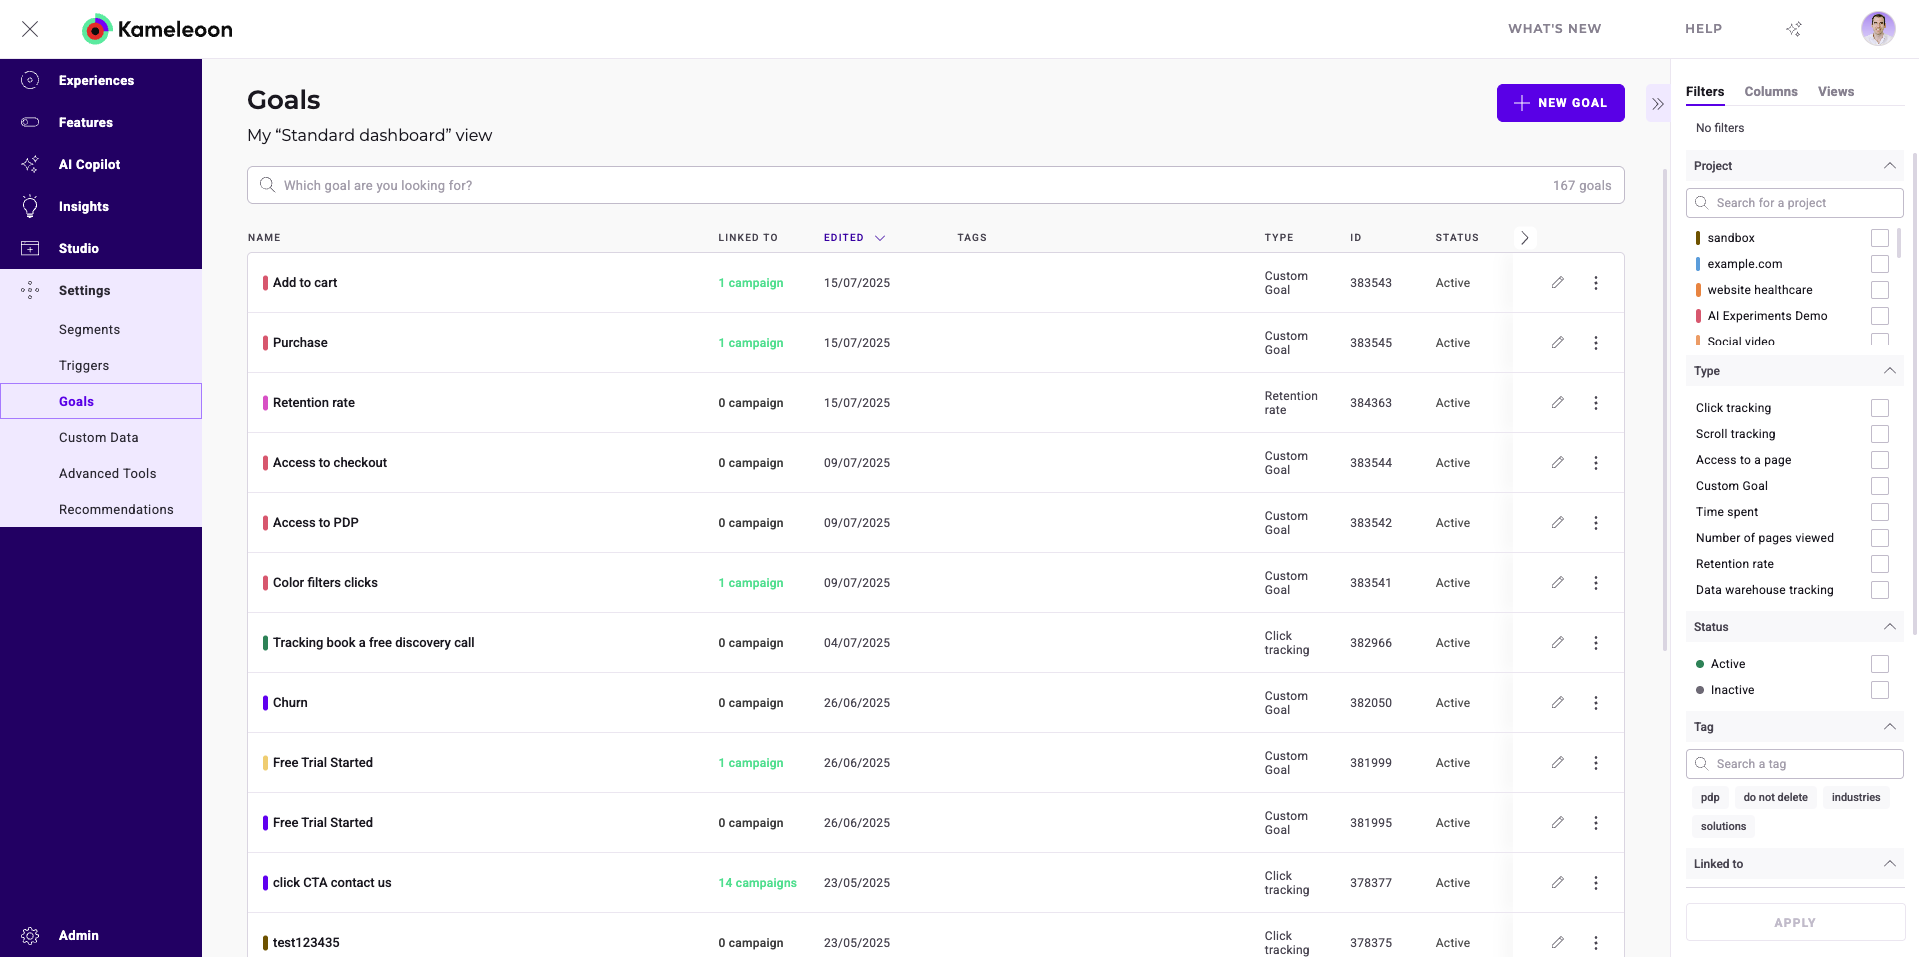Screen dimensions: 1919x957
Task: Open more options for Add to cart
Action: coord(1595,283)
